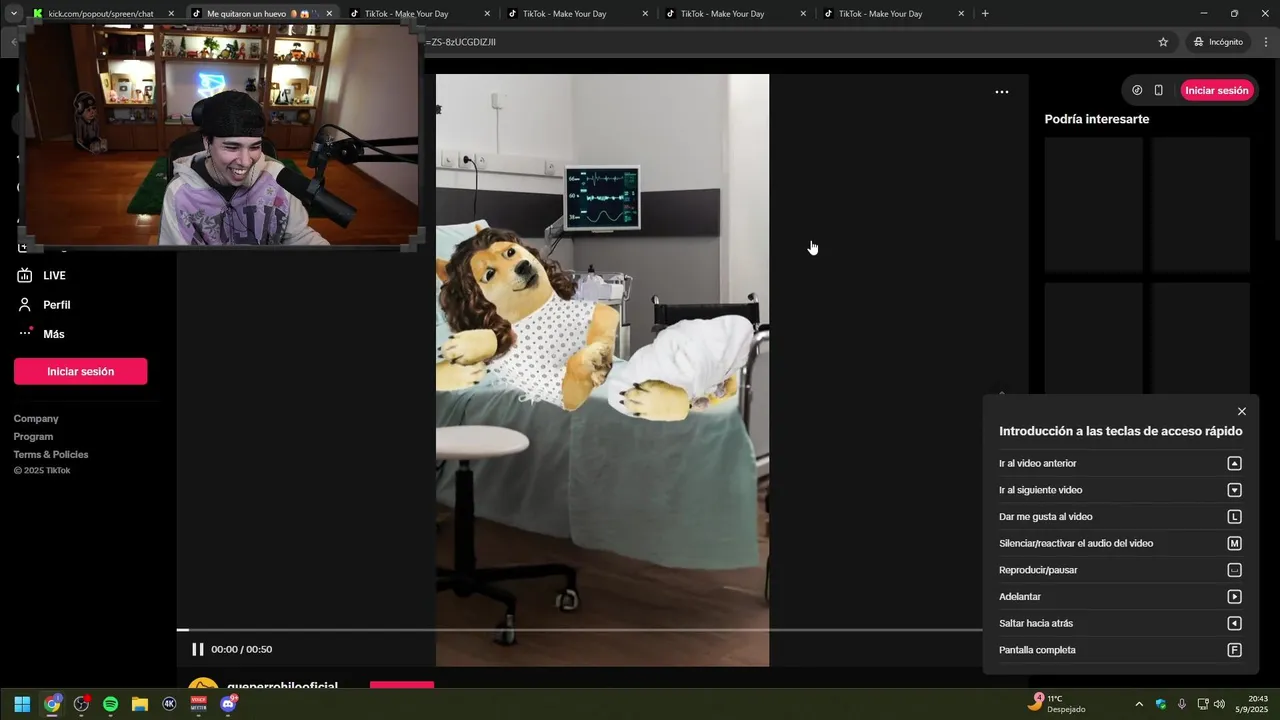Click the pink Iniciar sesión button top right
The width and height of the screenshot is (1280, 720).
pos(1216,90)
